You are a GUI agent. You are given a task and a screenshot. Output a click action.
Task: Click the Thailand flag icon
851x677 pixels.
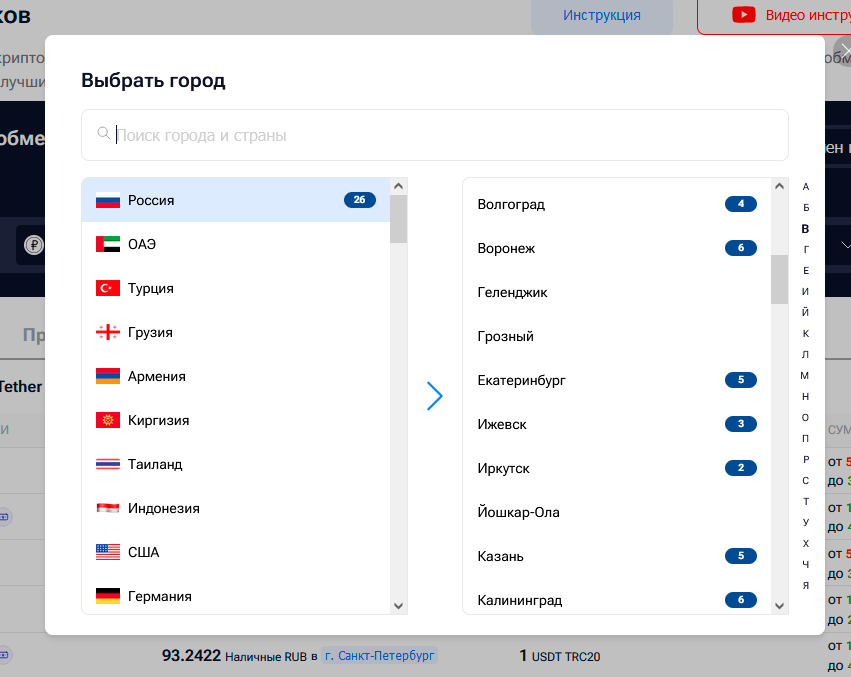[x=107, y=464]
